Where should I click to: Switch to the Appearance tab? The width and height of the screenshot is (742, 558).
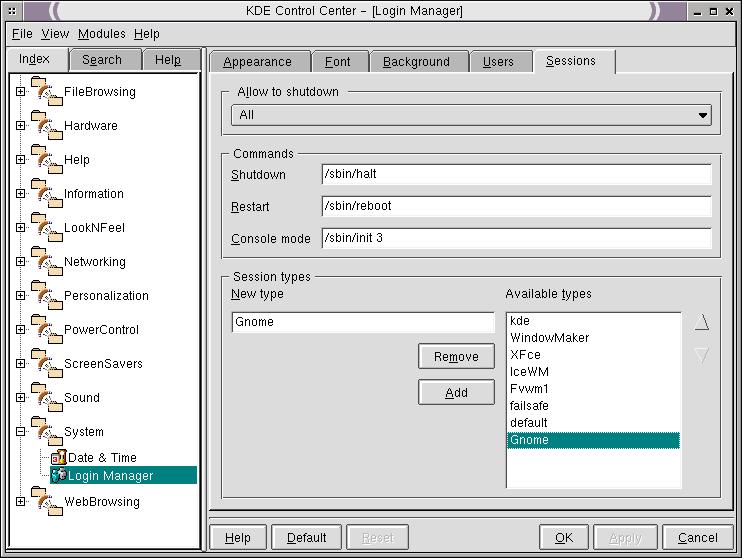click(257, 62)
